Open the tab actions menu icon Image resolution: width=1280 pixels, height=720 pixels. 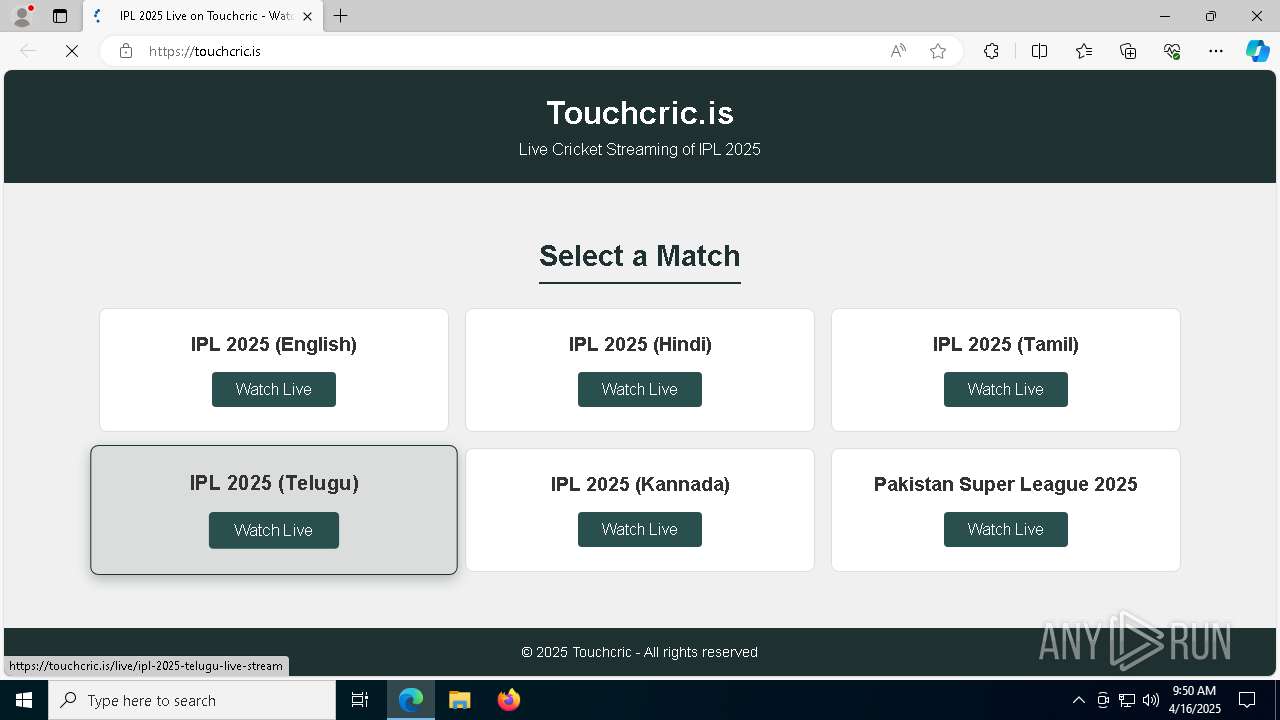point(60,16)
